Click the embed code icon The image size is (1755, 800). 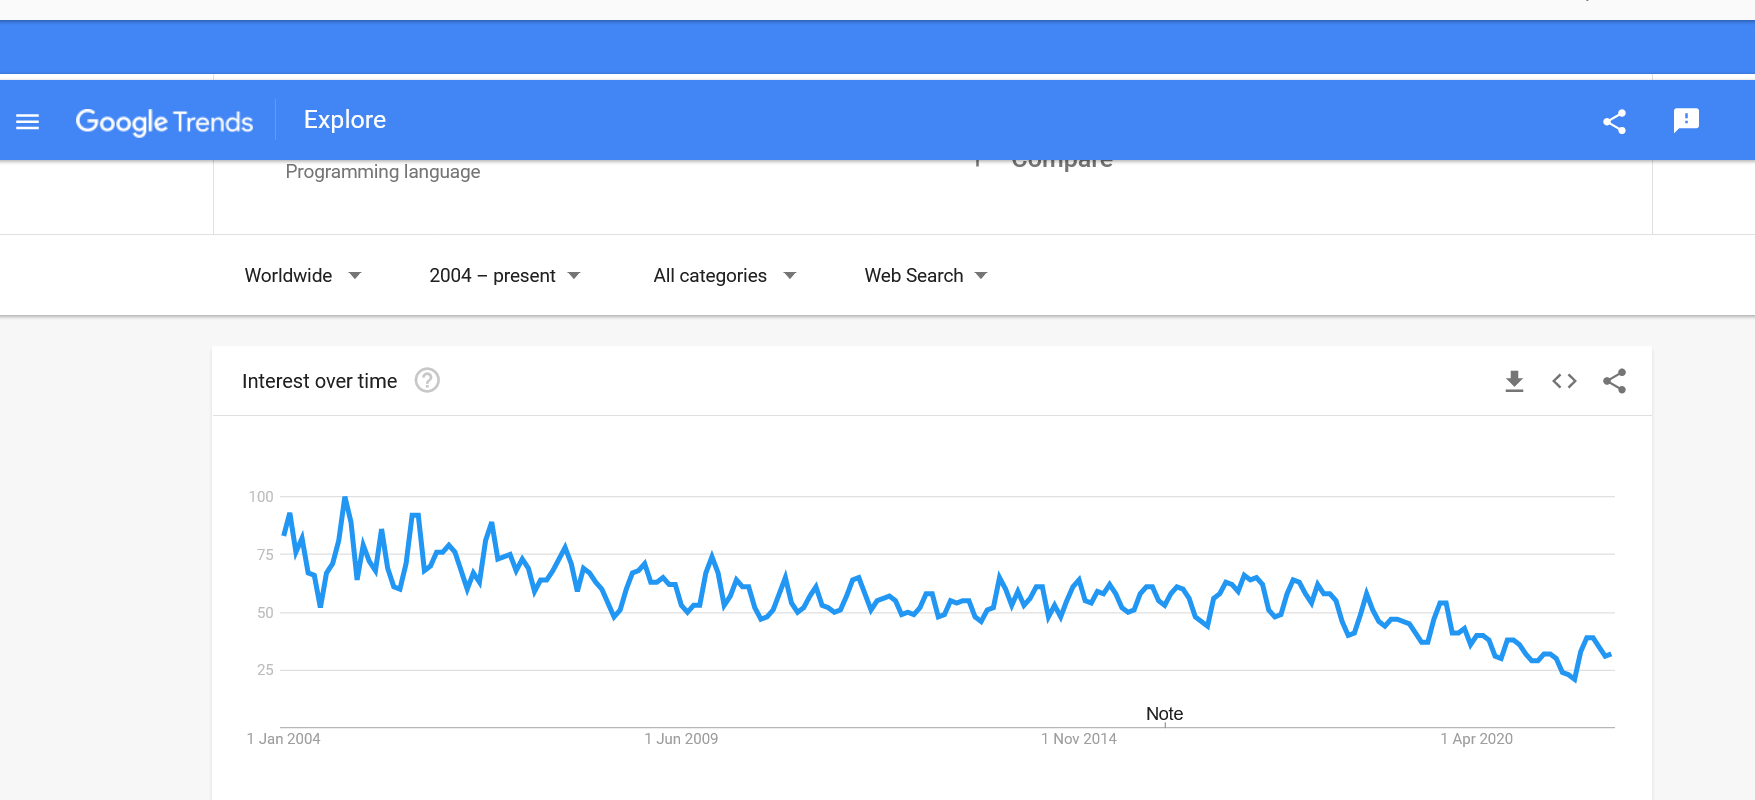[x=1564, y=381]
